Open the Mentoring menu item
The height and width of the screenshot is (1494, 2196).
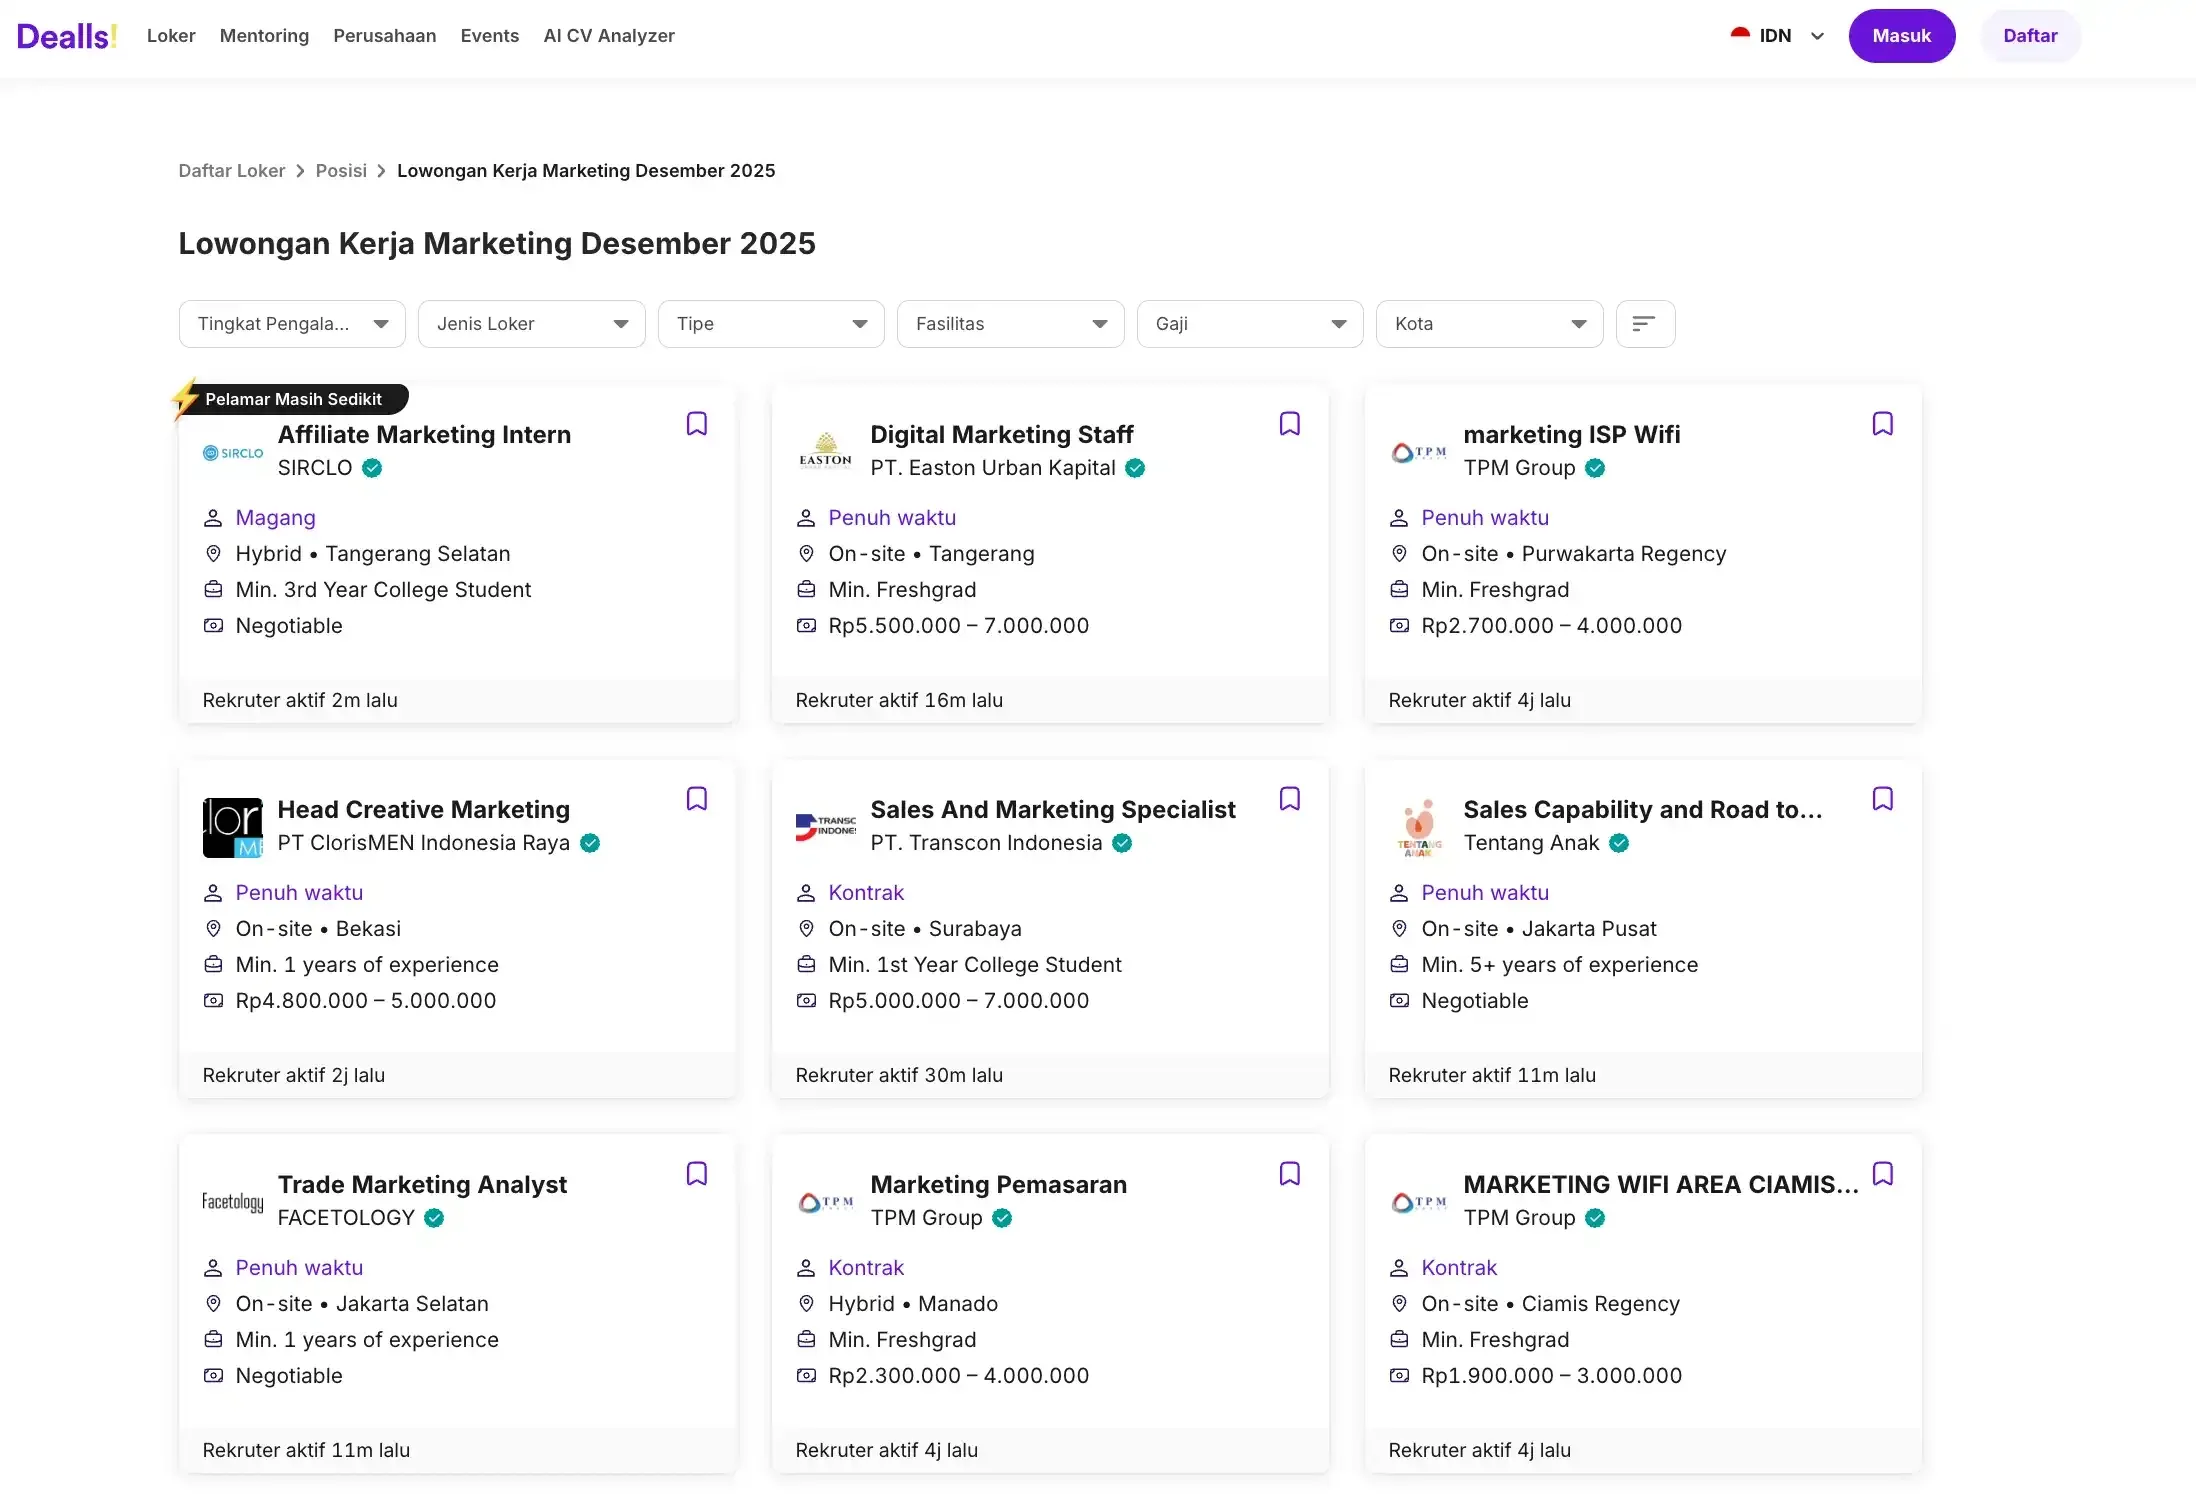(264, 36)
